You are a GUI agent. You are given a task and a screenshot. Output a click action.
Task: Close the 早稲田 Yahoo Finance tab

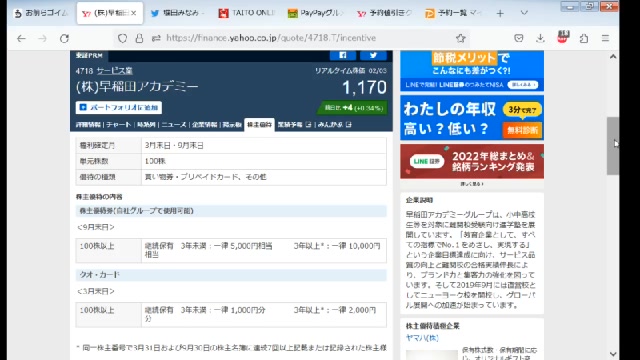point(133,13)
